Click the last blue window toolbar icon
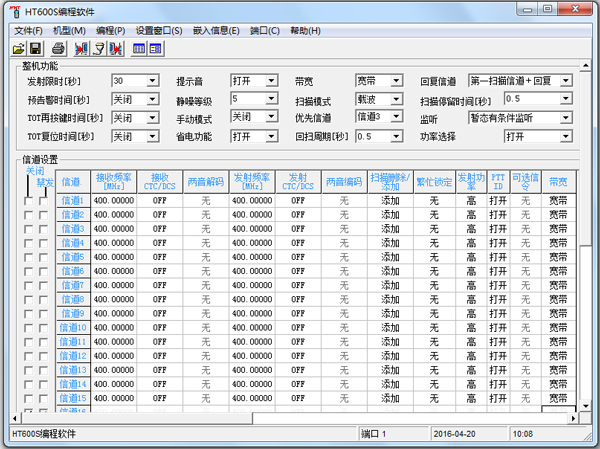Image resolution: width=600 pixels, height=449 pixels. pyautogui.click(x=156, y=48)
